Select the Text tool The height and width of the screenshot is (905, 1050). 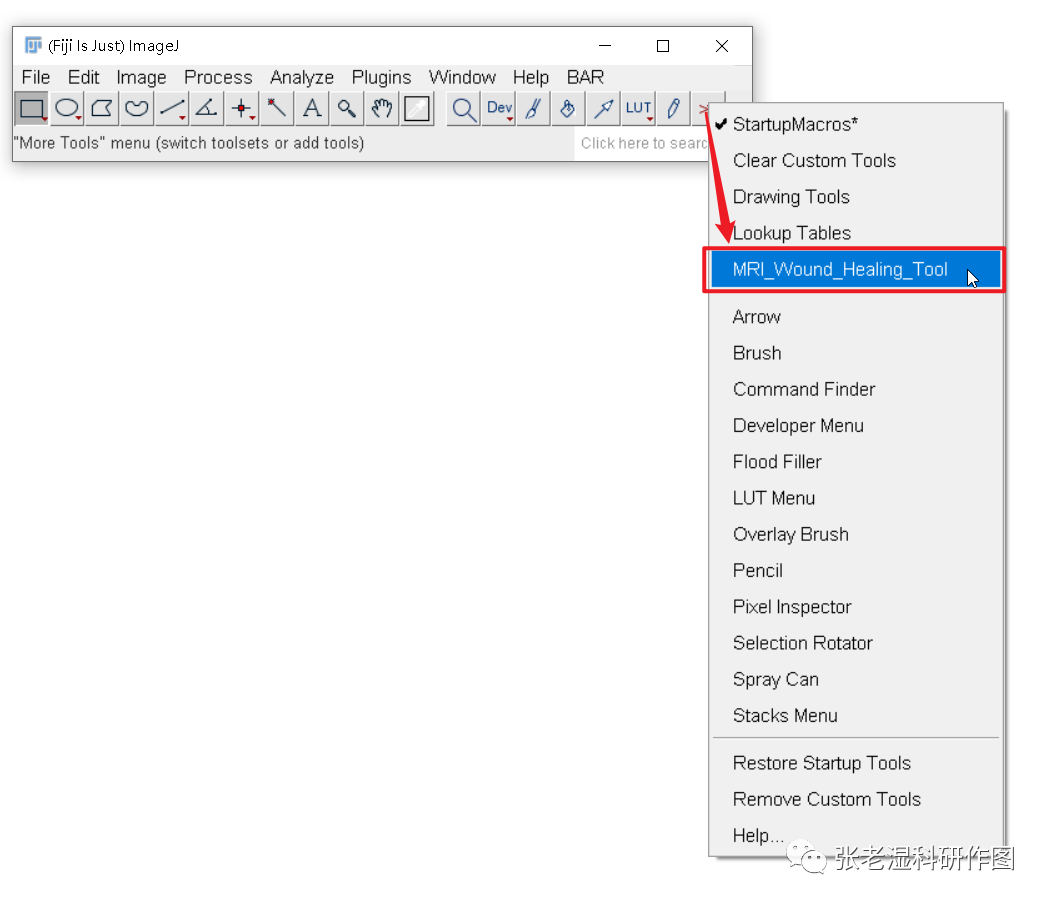312,109
